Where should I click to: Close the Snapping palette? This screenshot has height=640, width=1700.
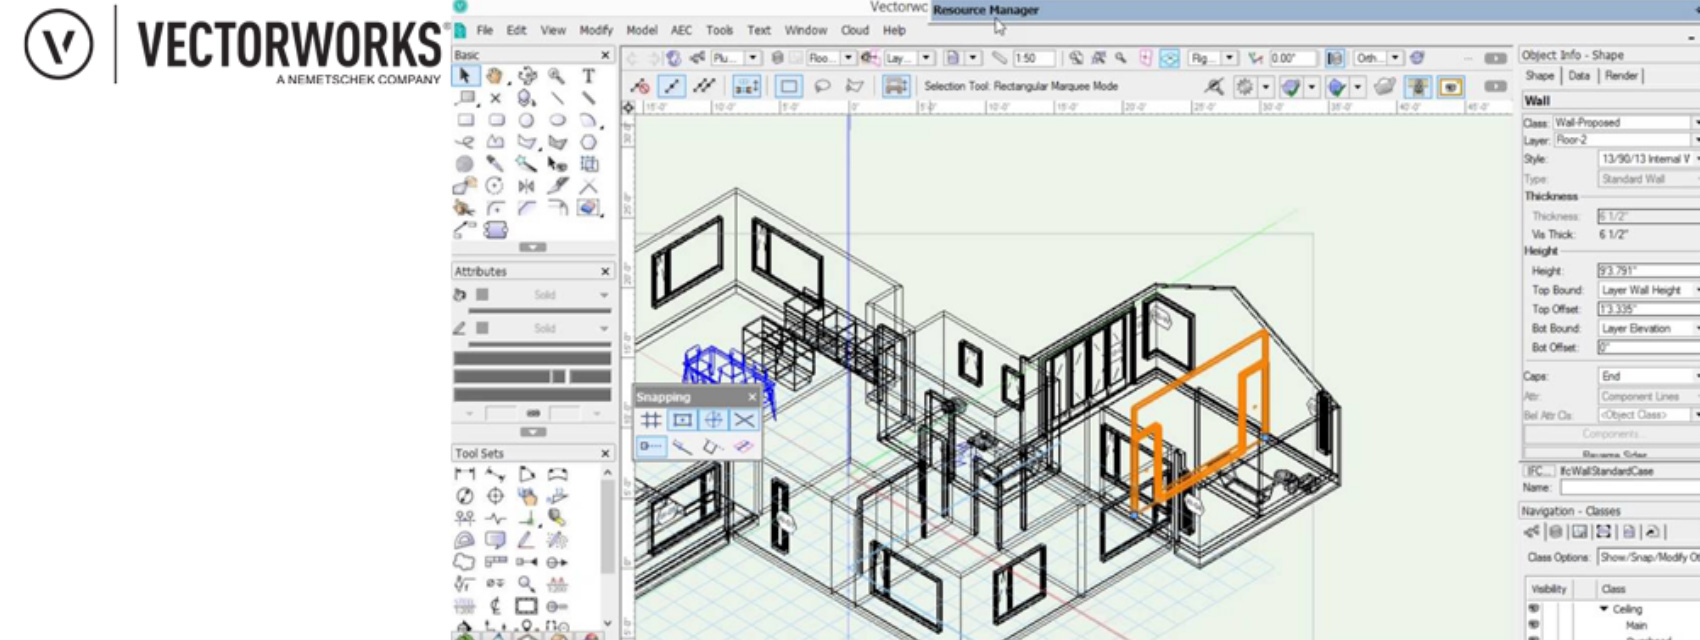(x=752, y=397)
